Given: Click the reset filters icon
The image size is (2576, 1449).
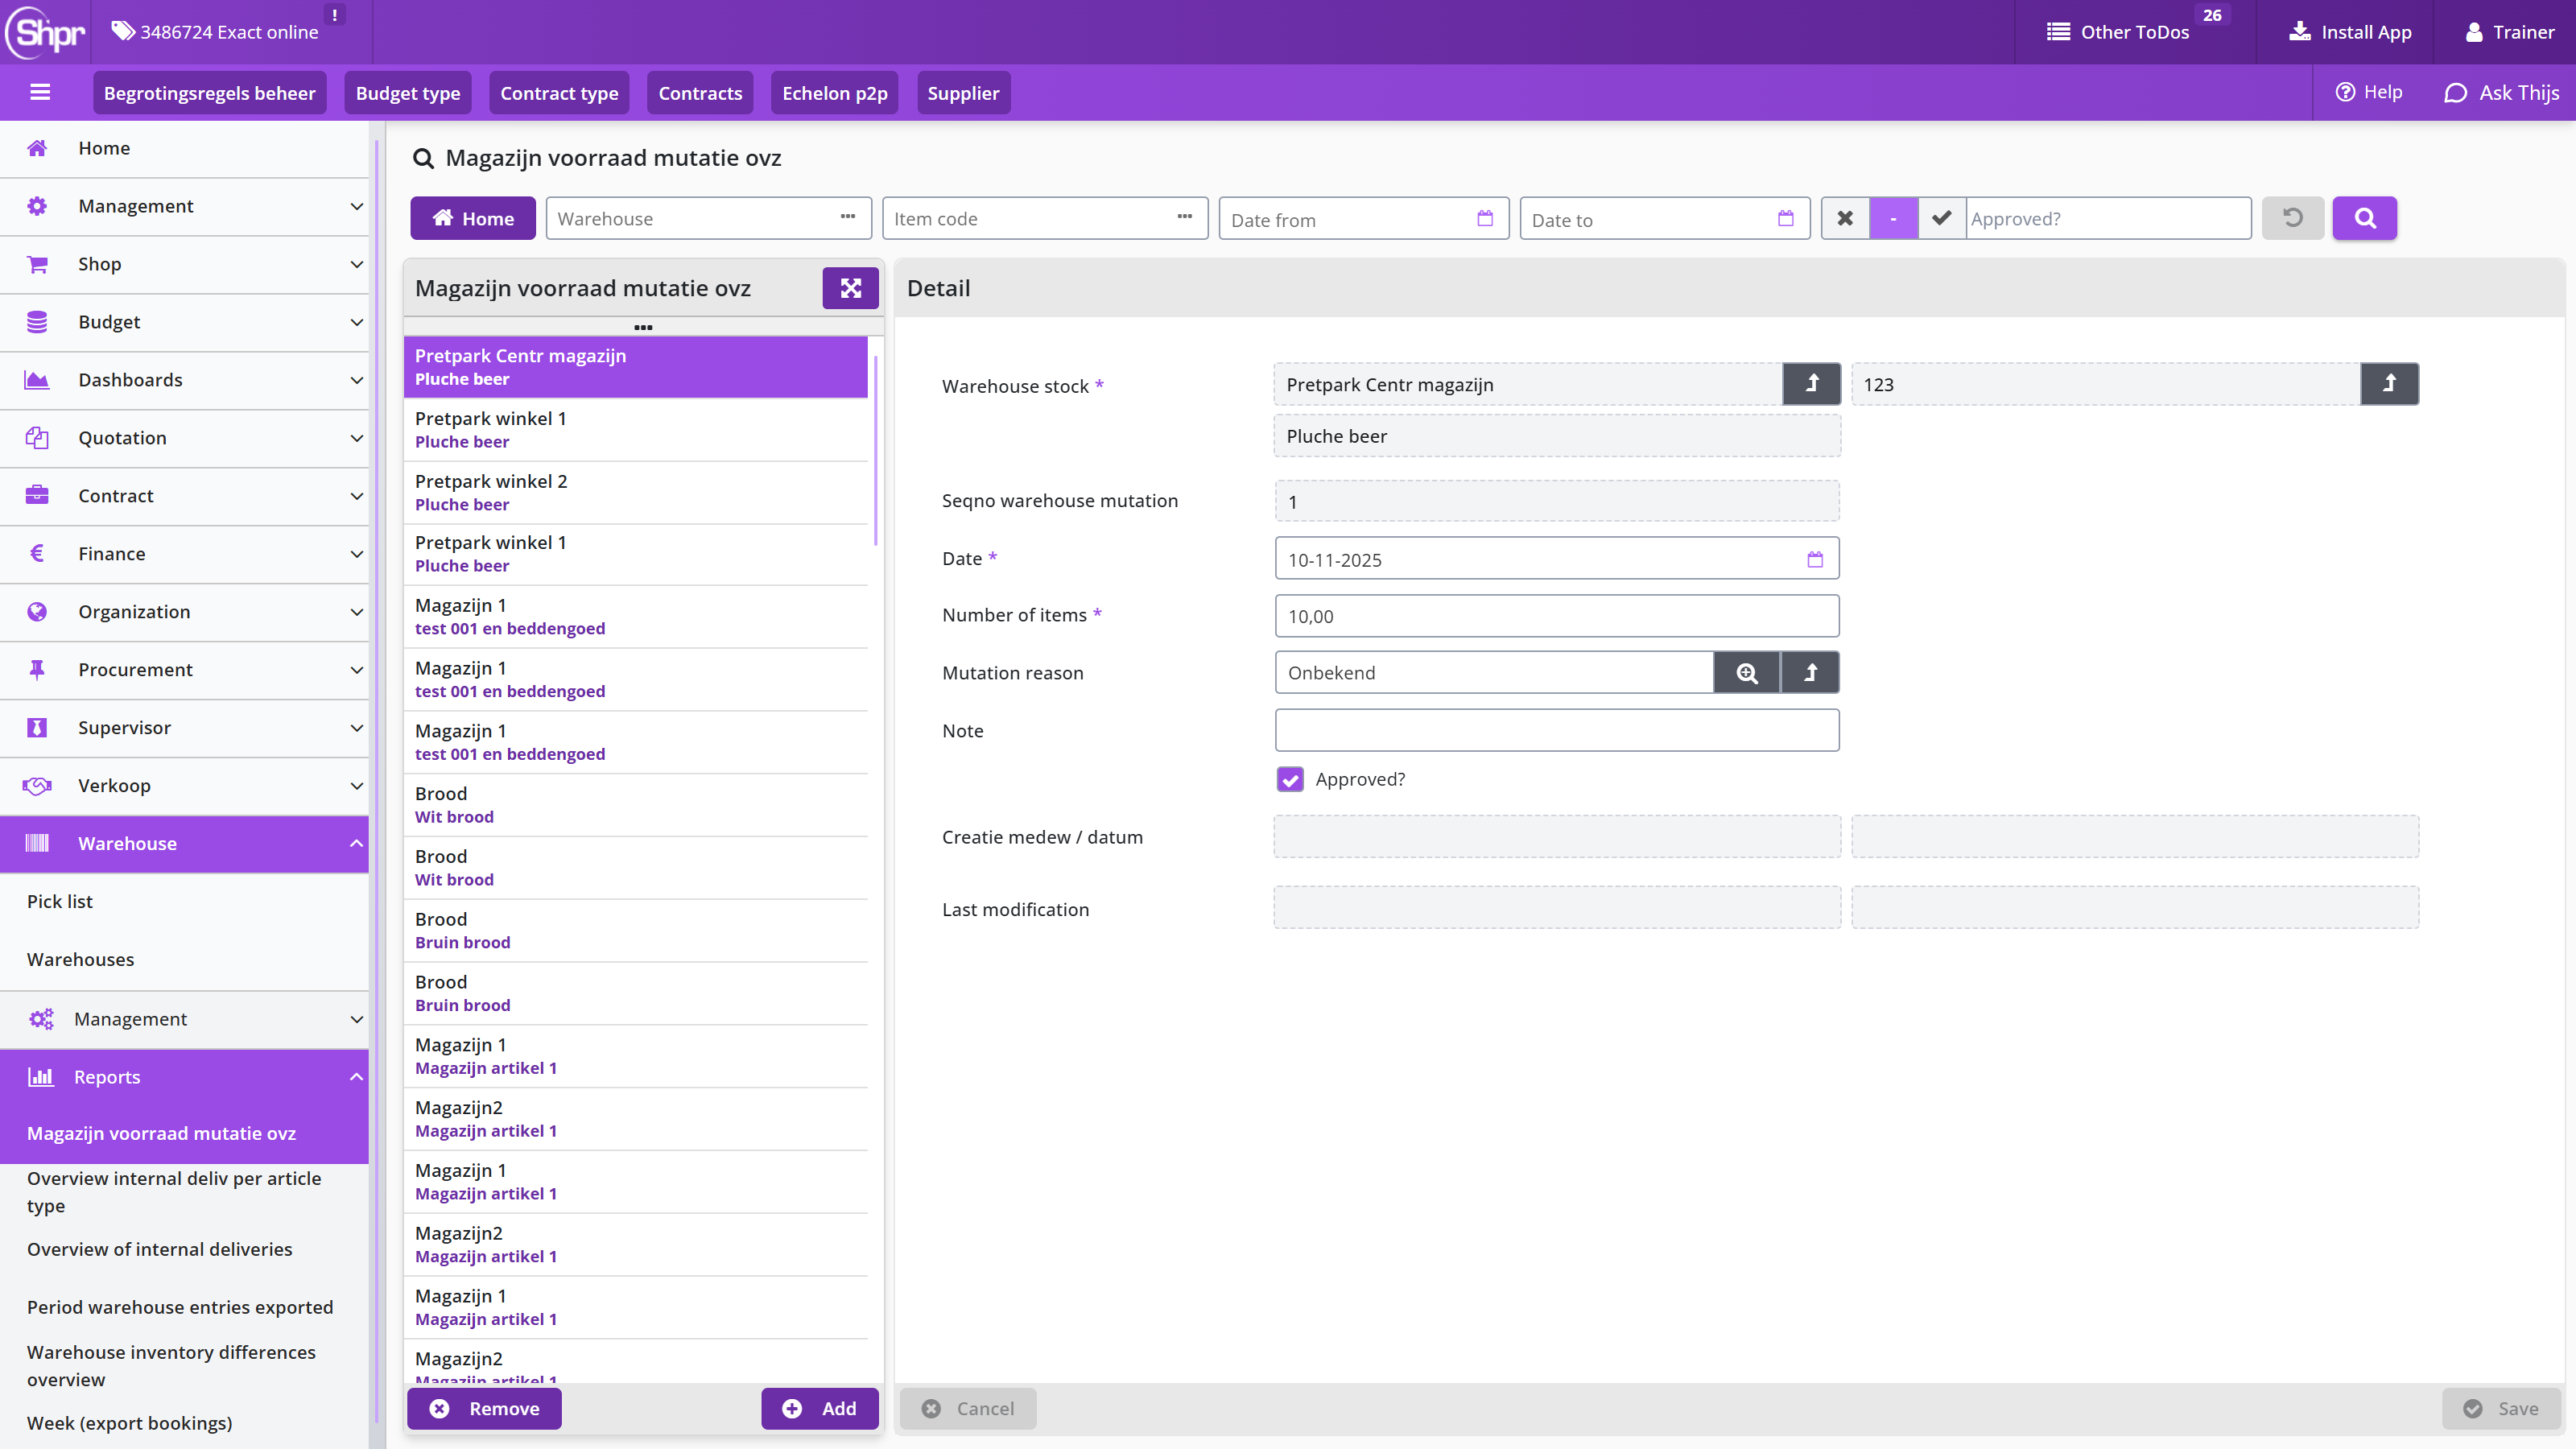Looking at the screenshot, I should [x=2293, y=218].
